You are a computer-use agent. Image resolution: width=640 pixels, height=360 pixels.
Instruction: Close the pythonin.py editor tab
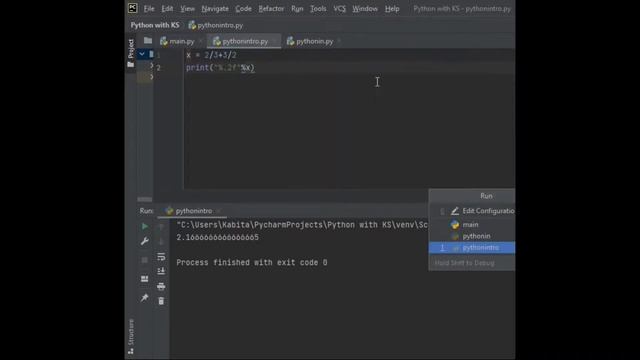[339, 41]
